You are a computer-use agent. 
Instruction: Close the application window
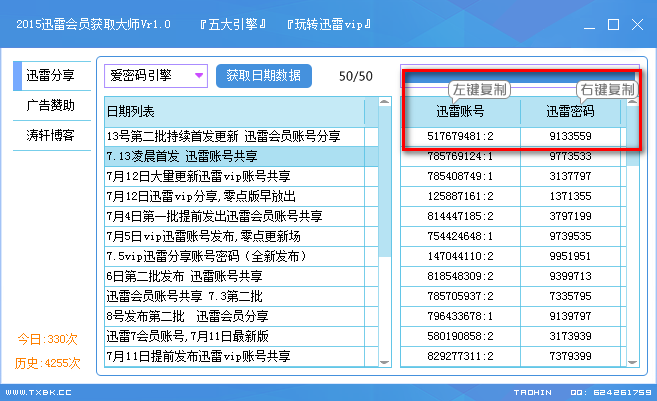pos(637,25)
